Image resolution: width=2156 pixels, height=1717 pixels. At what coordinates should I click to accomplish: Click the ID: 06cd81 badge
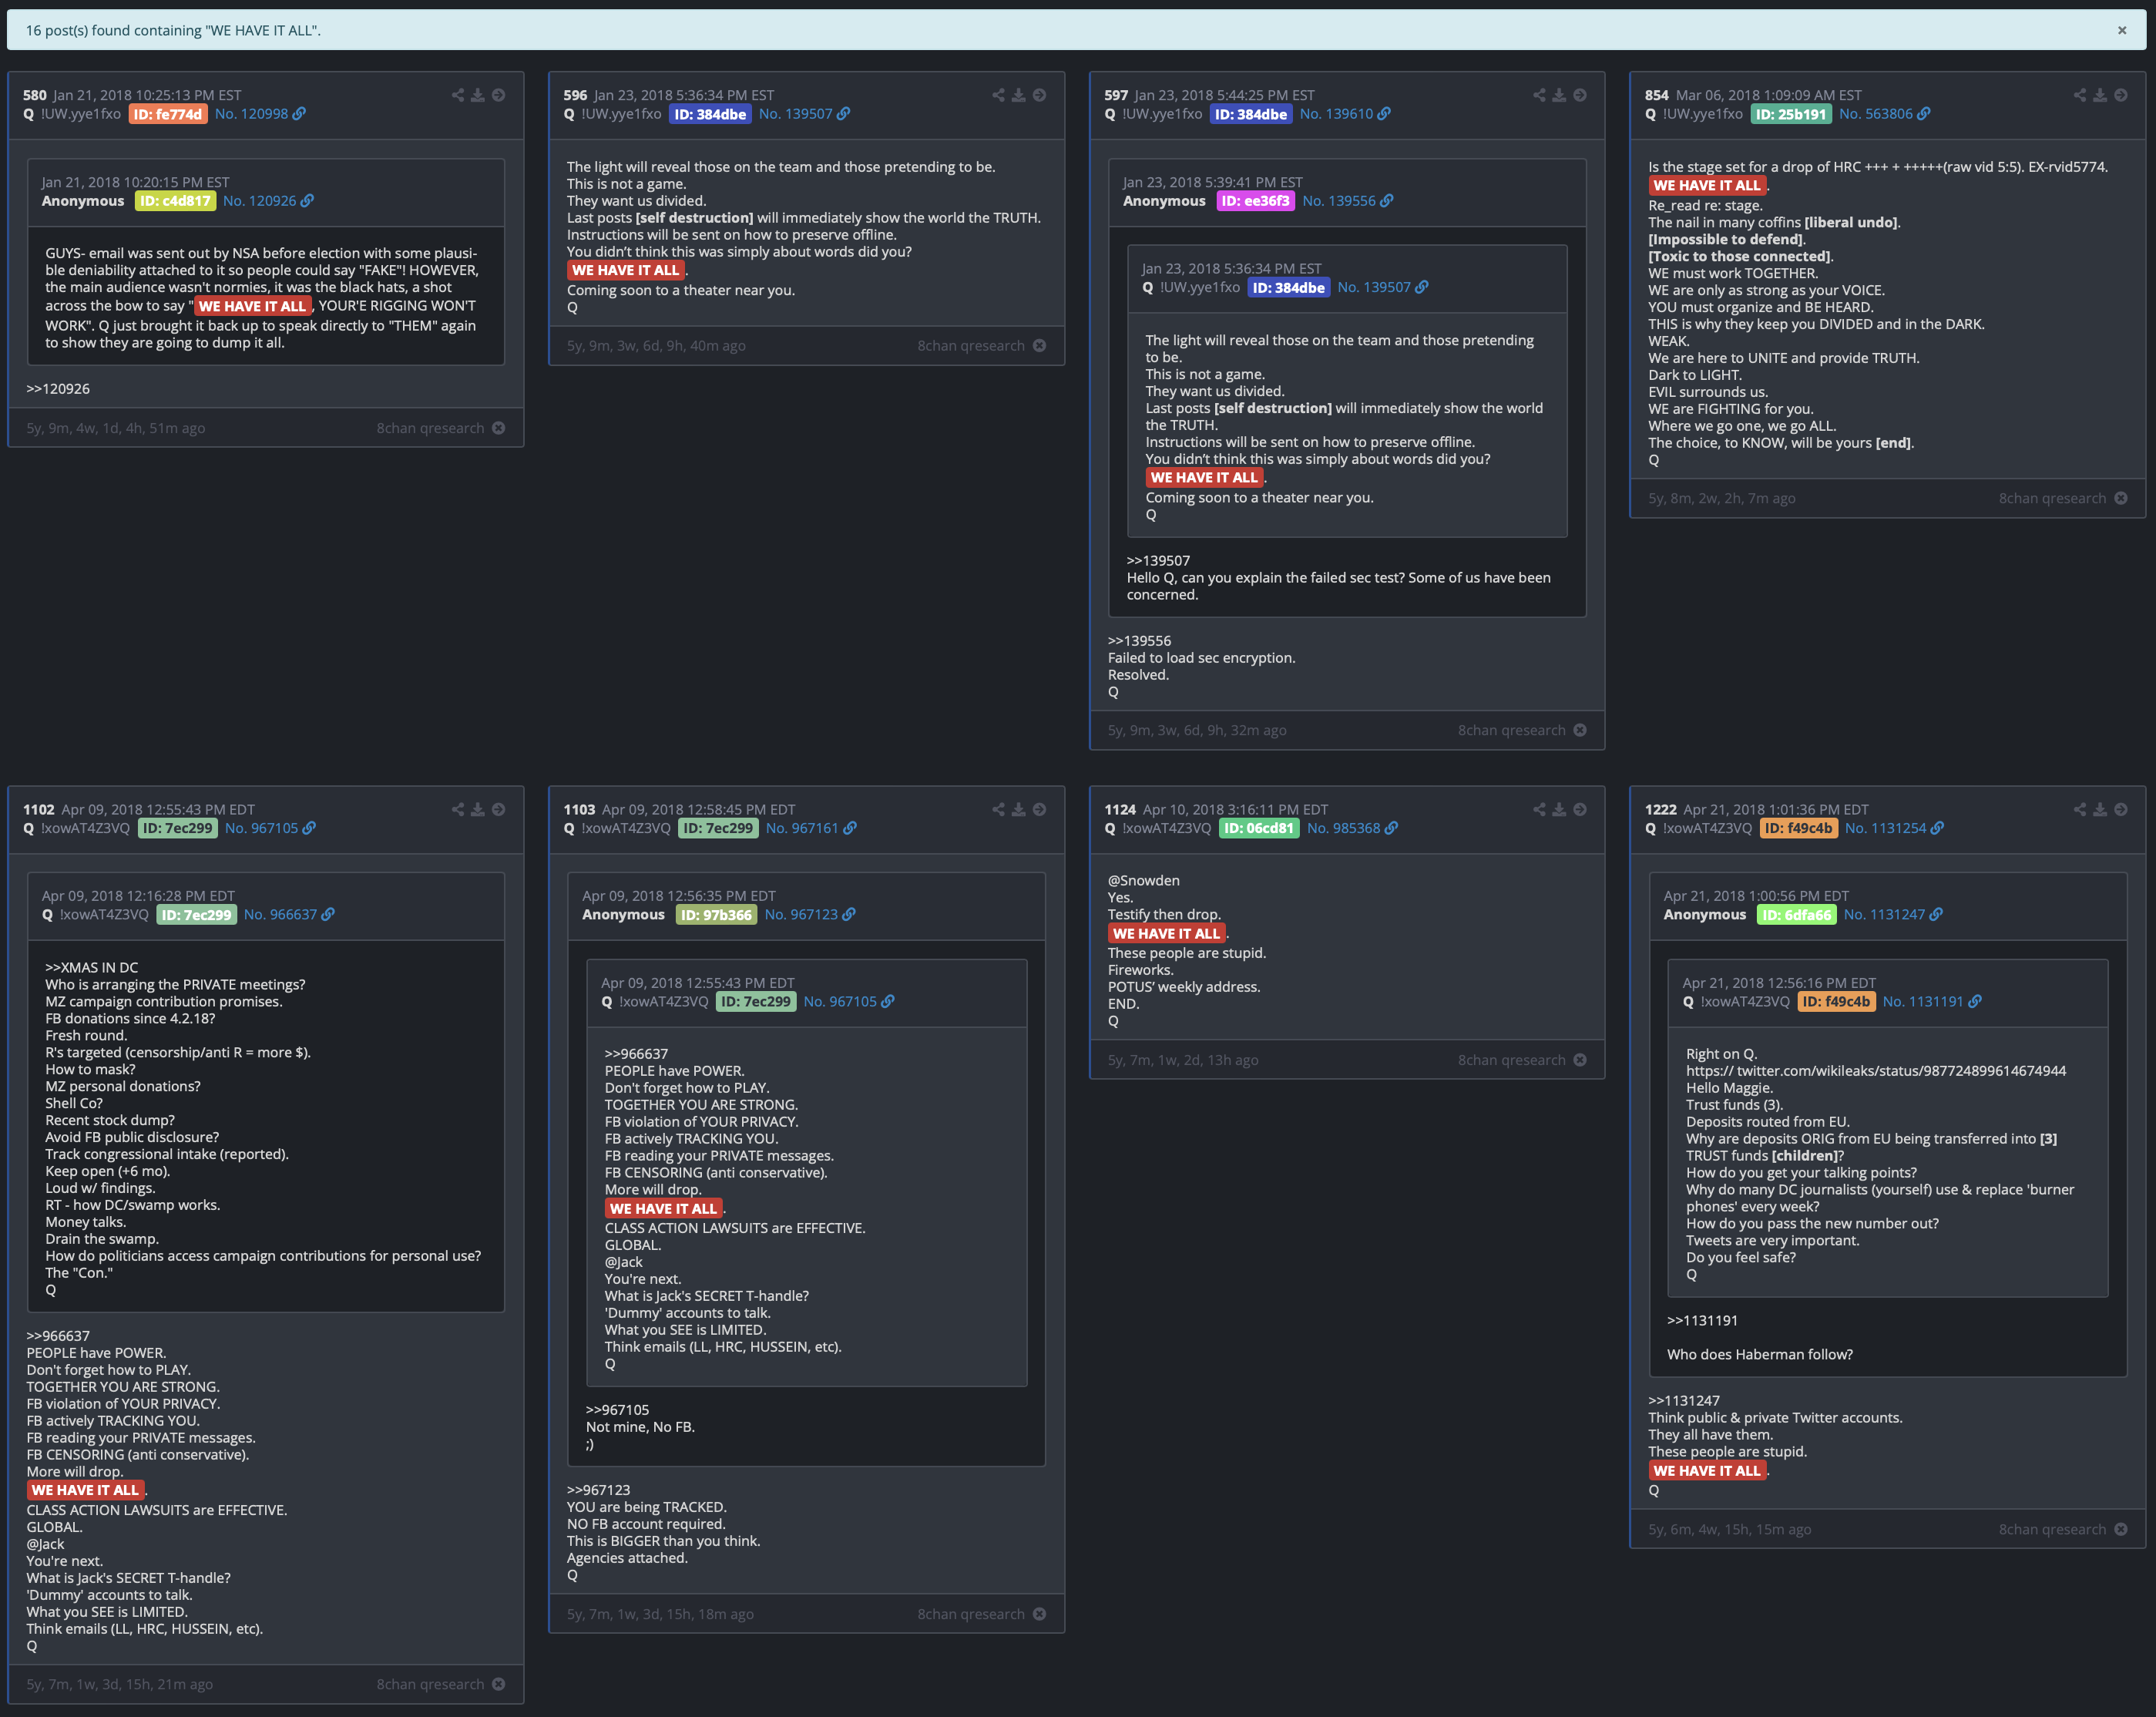tap(1259, 828)
